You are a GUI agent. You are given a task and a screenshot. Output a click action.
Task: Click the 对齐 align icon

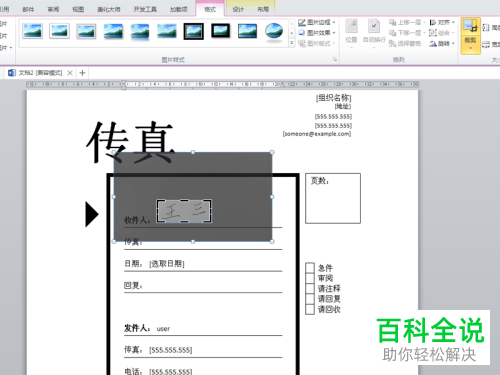(x=433, y=22)
